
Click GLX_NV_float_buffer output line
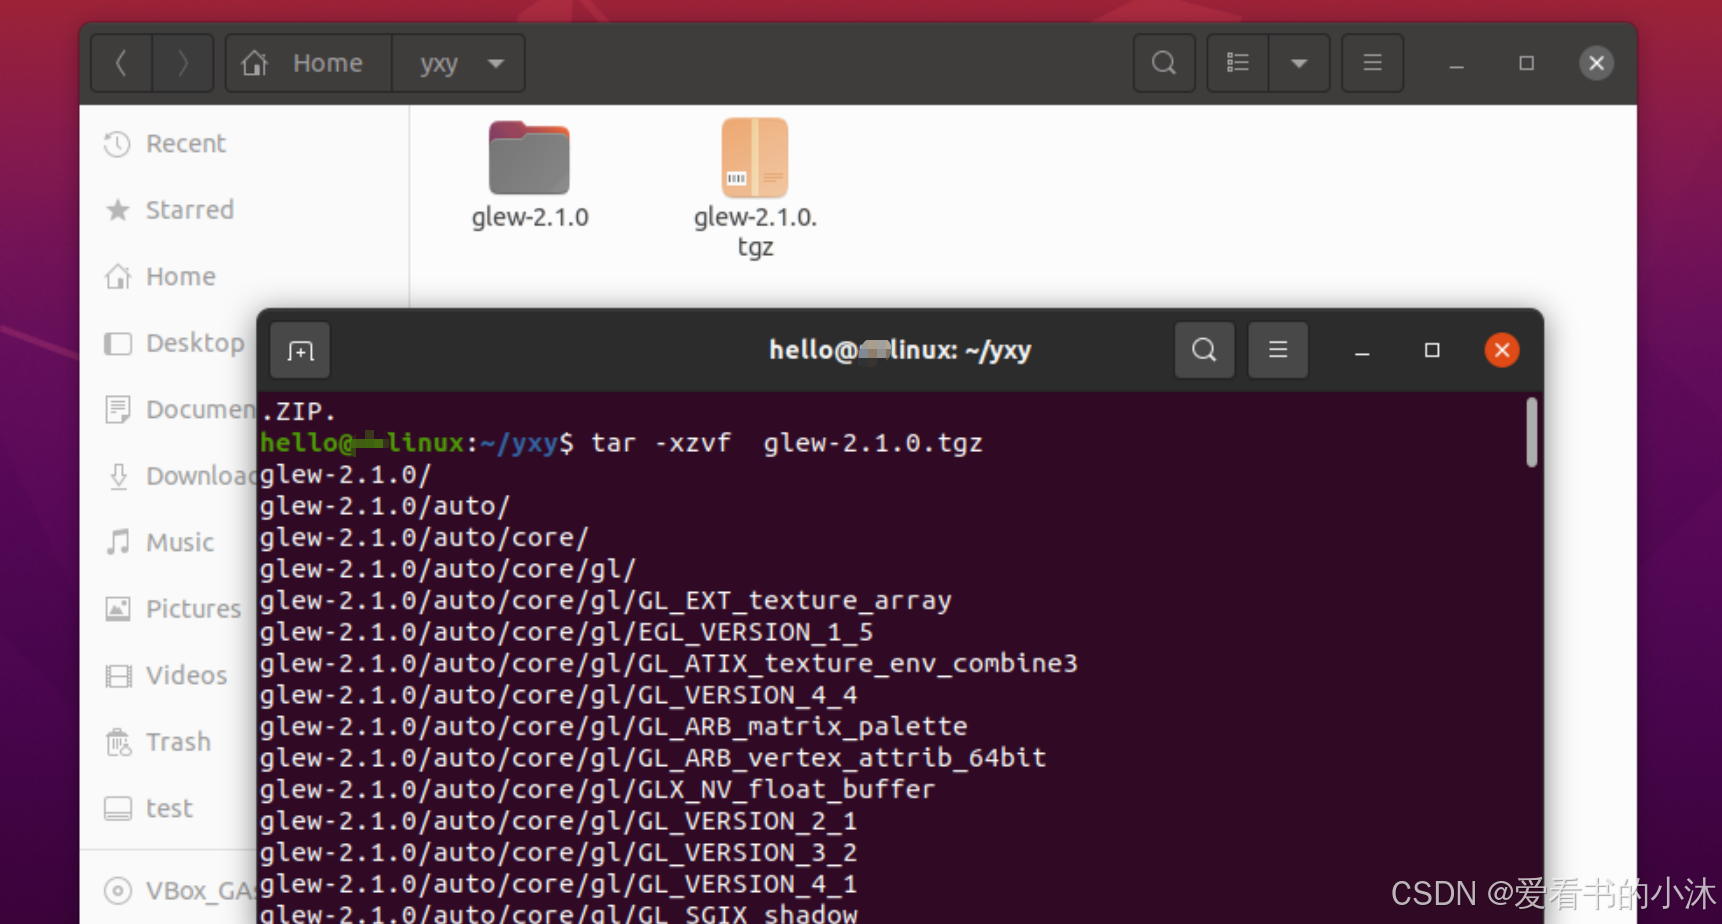click(597, 790)
